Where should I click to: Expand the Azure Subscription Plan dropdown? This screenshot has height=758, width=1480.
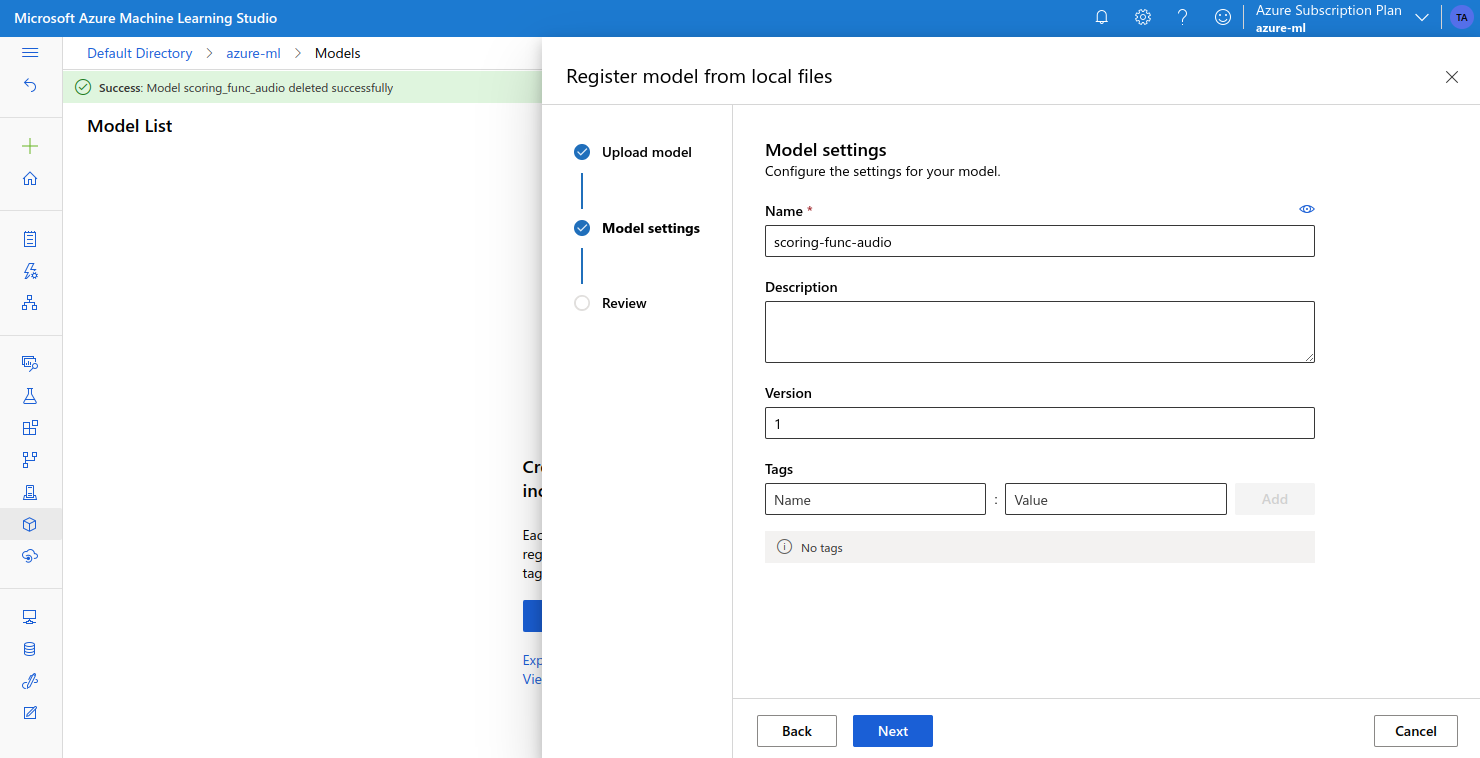(1421, 18)
